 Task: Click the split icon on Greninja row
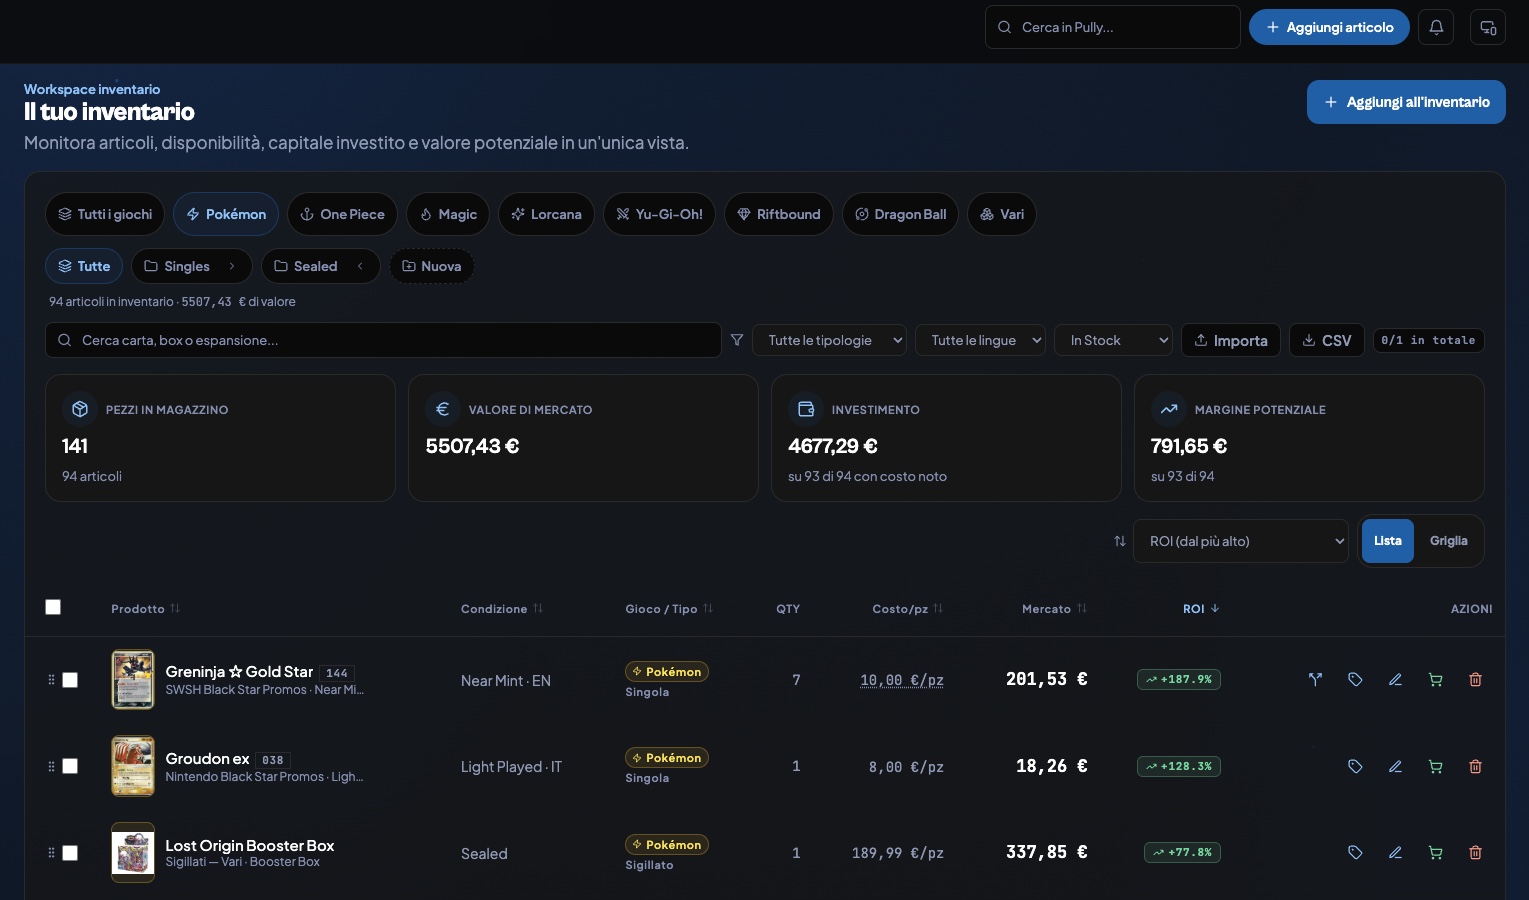1315,680
